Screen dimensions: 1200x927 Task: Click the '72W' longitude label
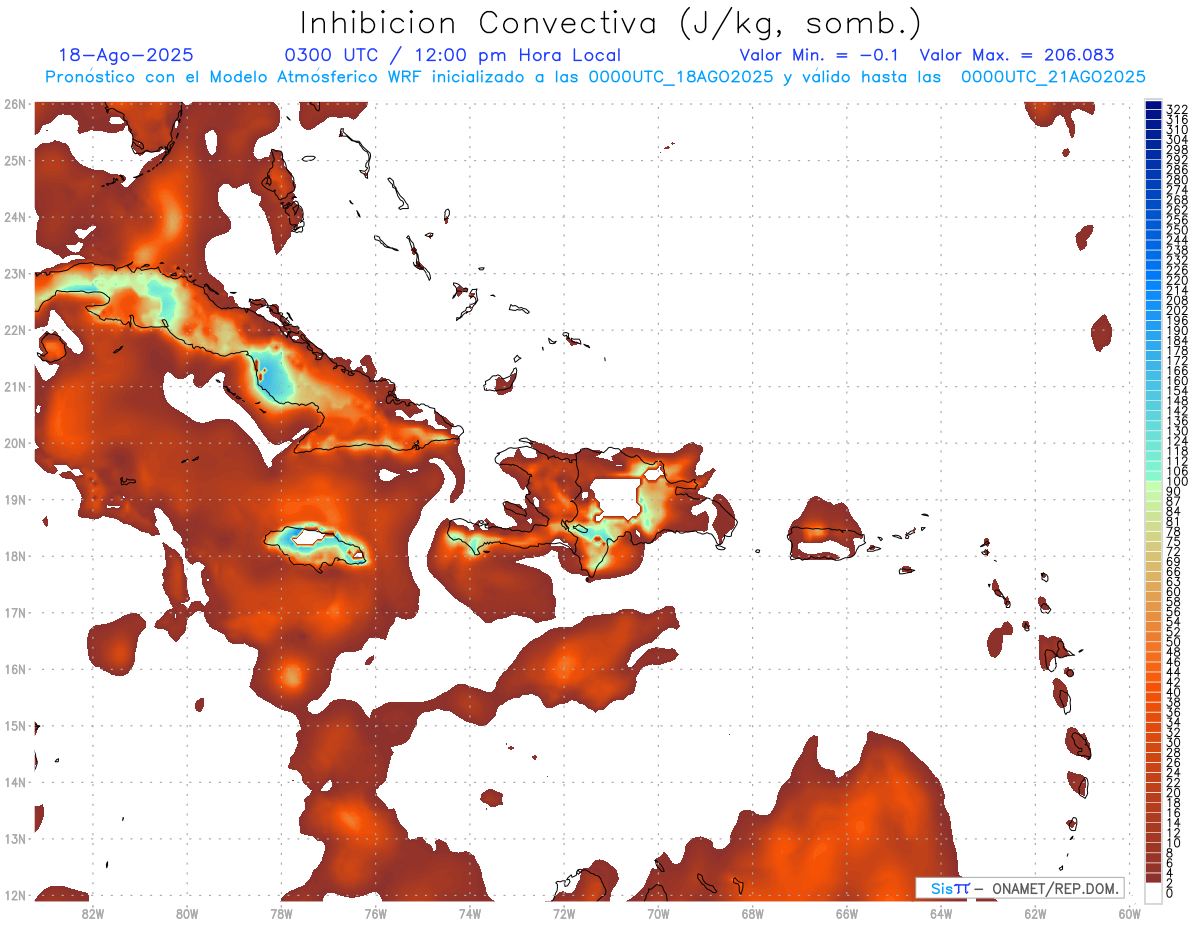[564, 912]
